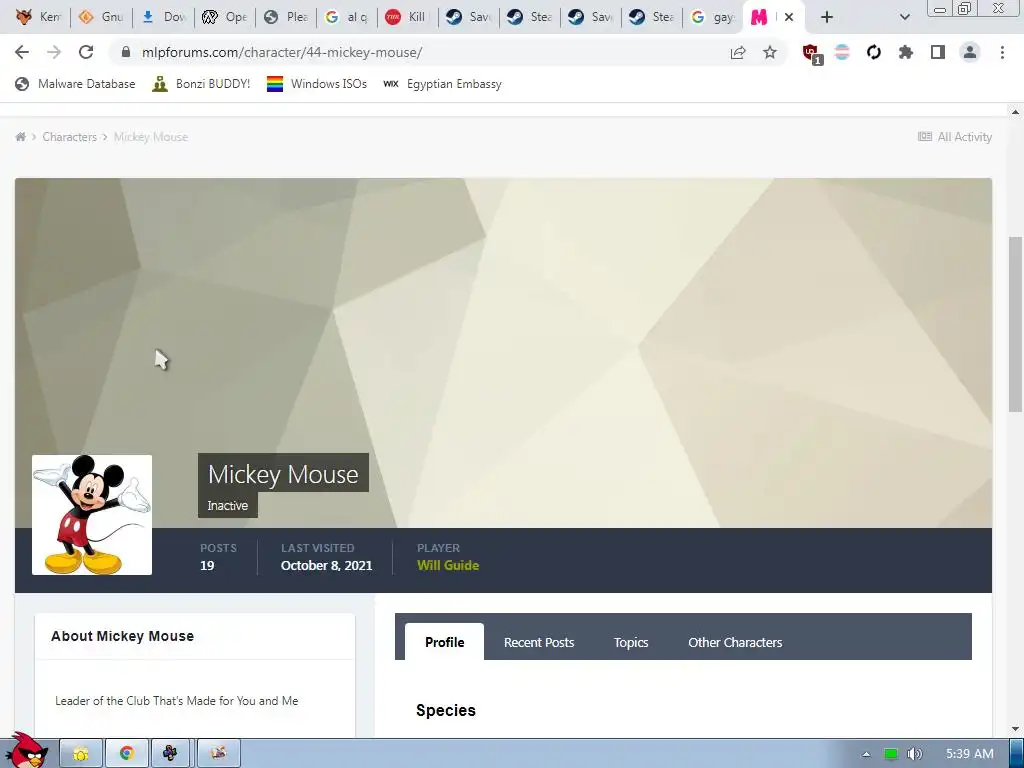Open the Chrome profile avatar

pyautogui.click(x=970, y=52)
